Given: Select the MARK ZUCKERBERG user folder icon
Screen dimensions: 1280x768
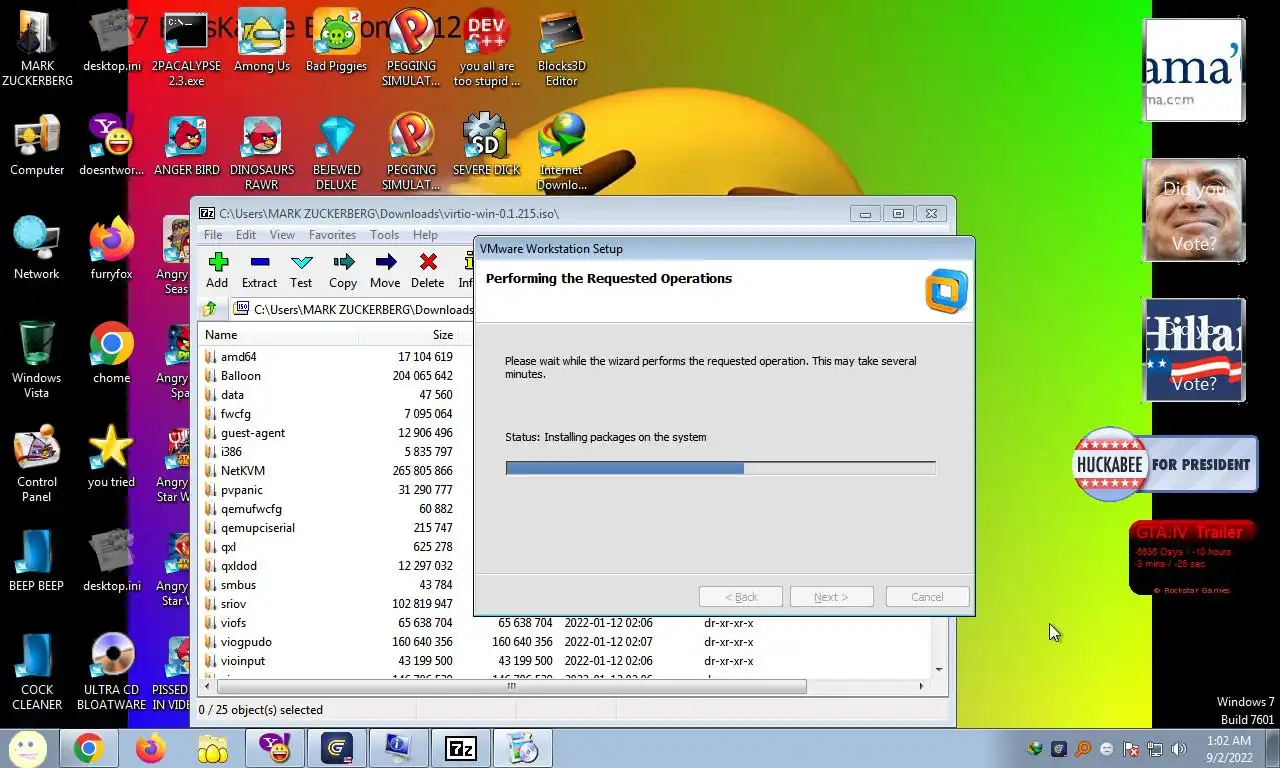Looking at the screenshot, I should tap(37, 50).
